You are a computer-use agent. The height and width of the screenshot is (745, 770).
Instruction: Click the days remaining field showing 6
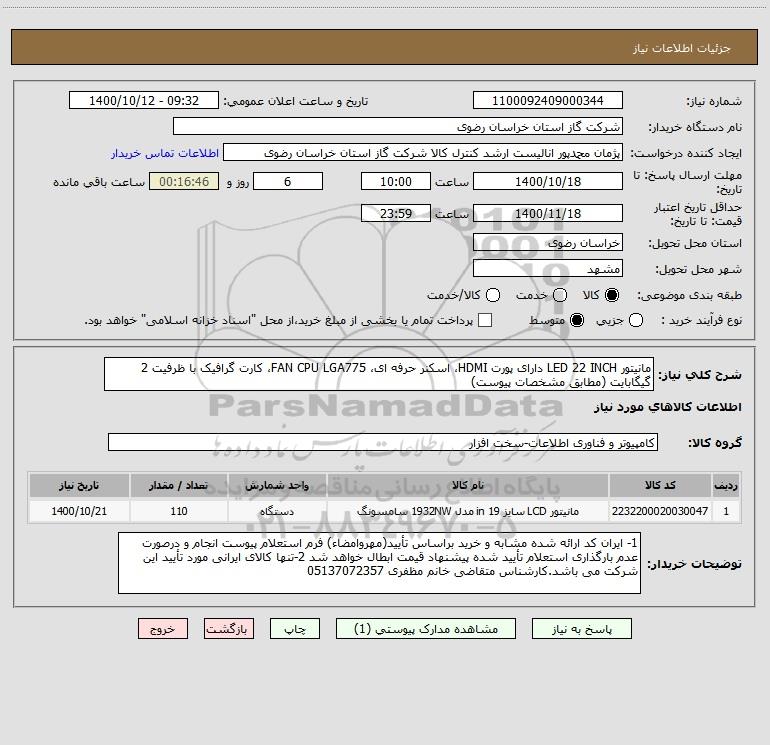288,182
